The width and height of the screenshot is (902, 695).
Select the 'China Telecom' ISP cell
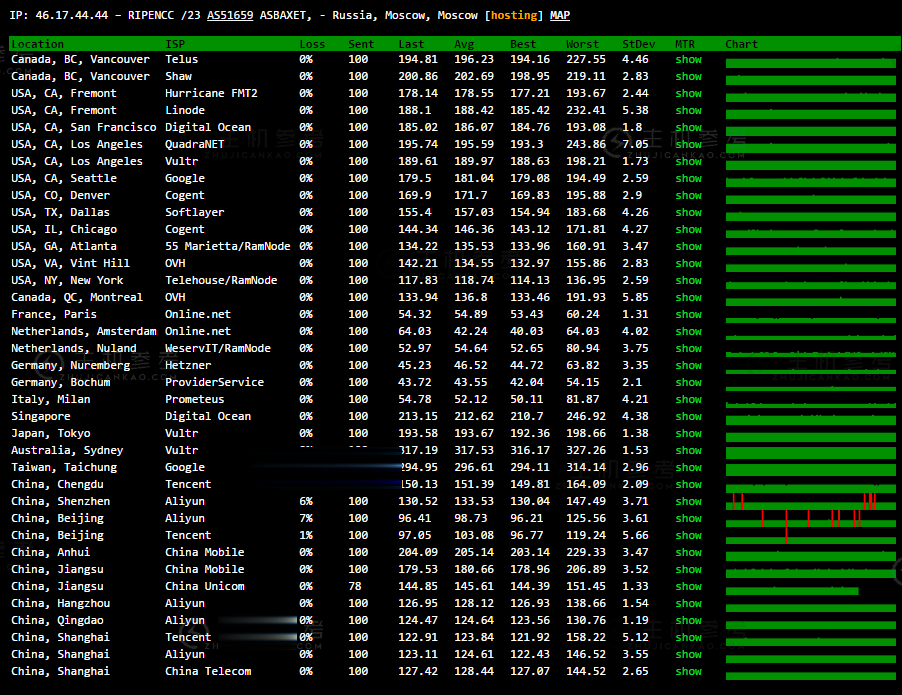coord(208,671)
